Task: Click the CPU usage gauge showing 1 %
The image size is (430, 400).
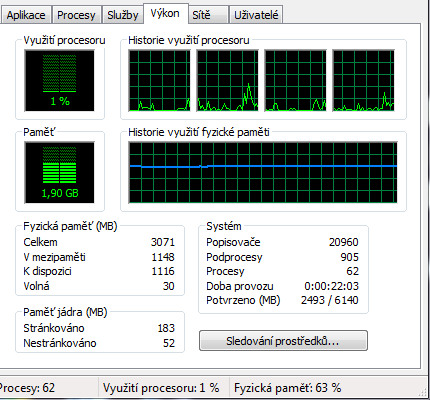Action: pyautogui.click(x=60, y=80)
